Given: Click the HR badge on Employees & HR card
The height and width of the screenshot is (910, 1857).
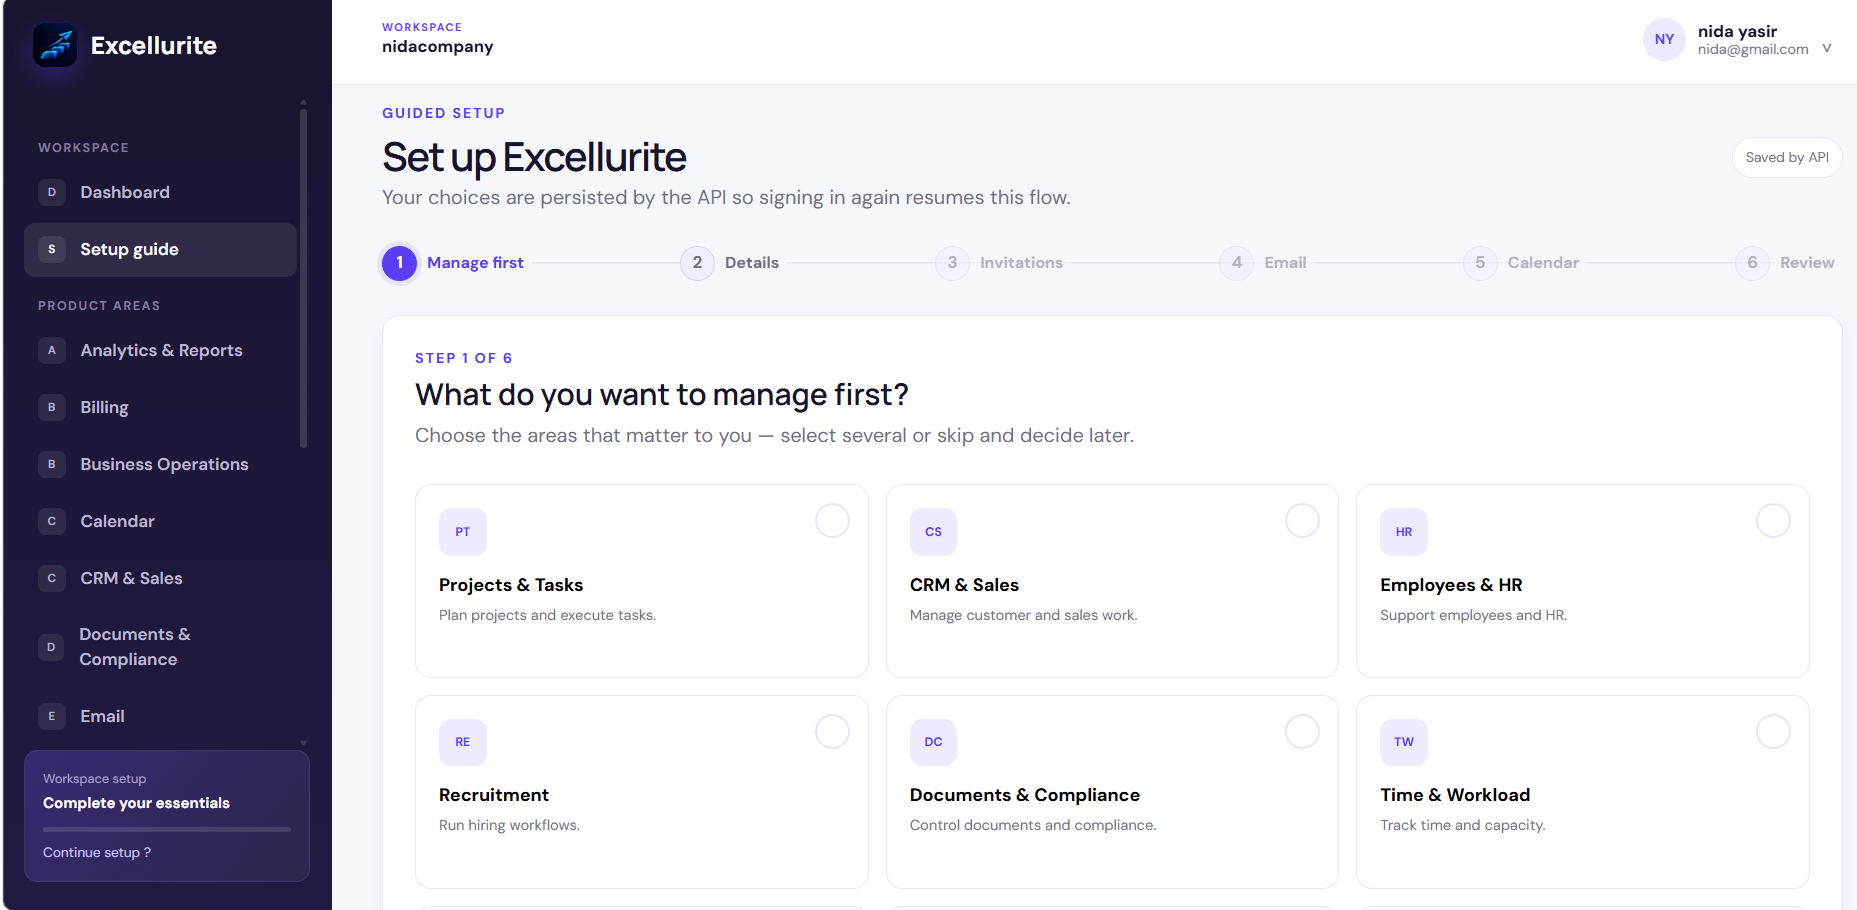Looking at the screenshot, I should point(1404,532).
